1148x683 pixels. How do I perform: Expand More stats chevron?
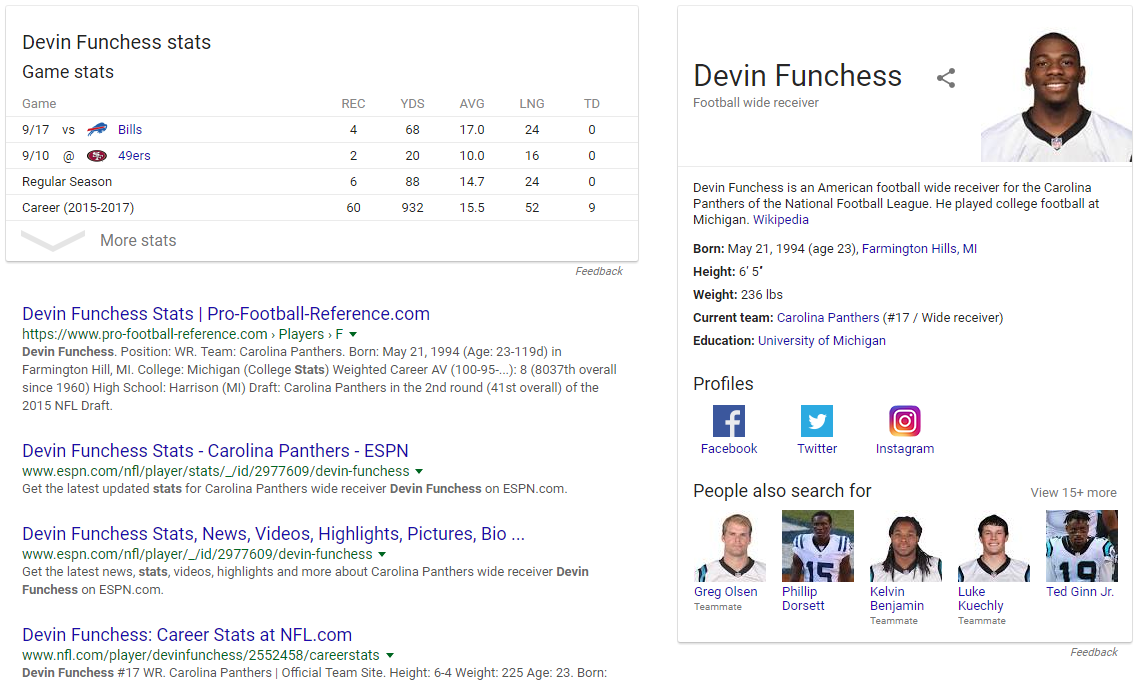pyautogui.click(x=53, y=241)
